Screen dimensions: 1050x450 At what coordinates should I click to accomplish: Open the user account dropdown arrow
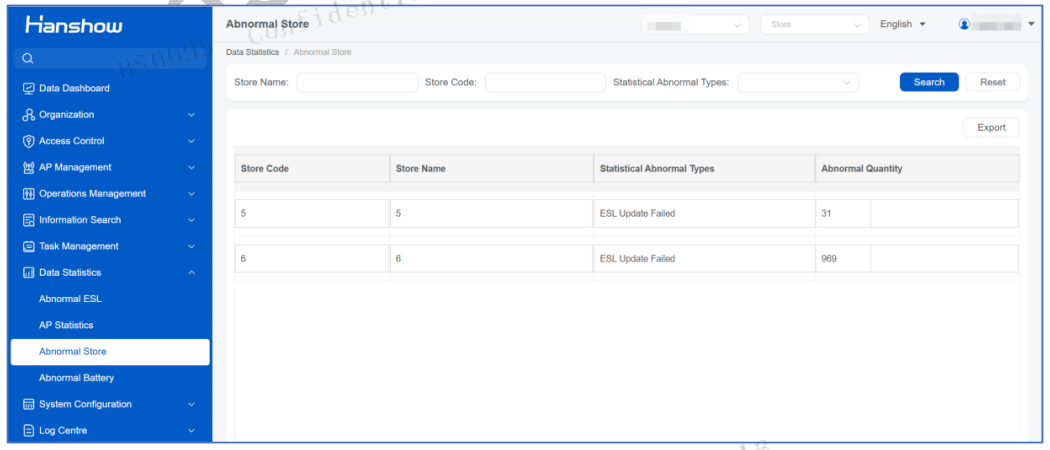click(x=1031, y=25)
